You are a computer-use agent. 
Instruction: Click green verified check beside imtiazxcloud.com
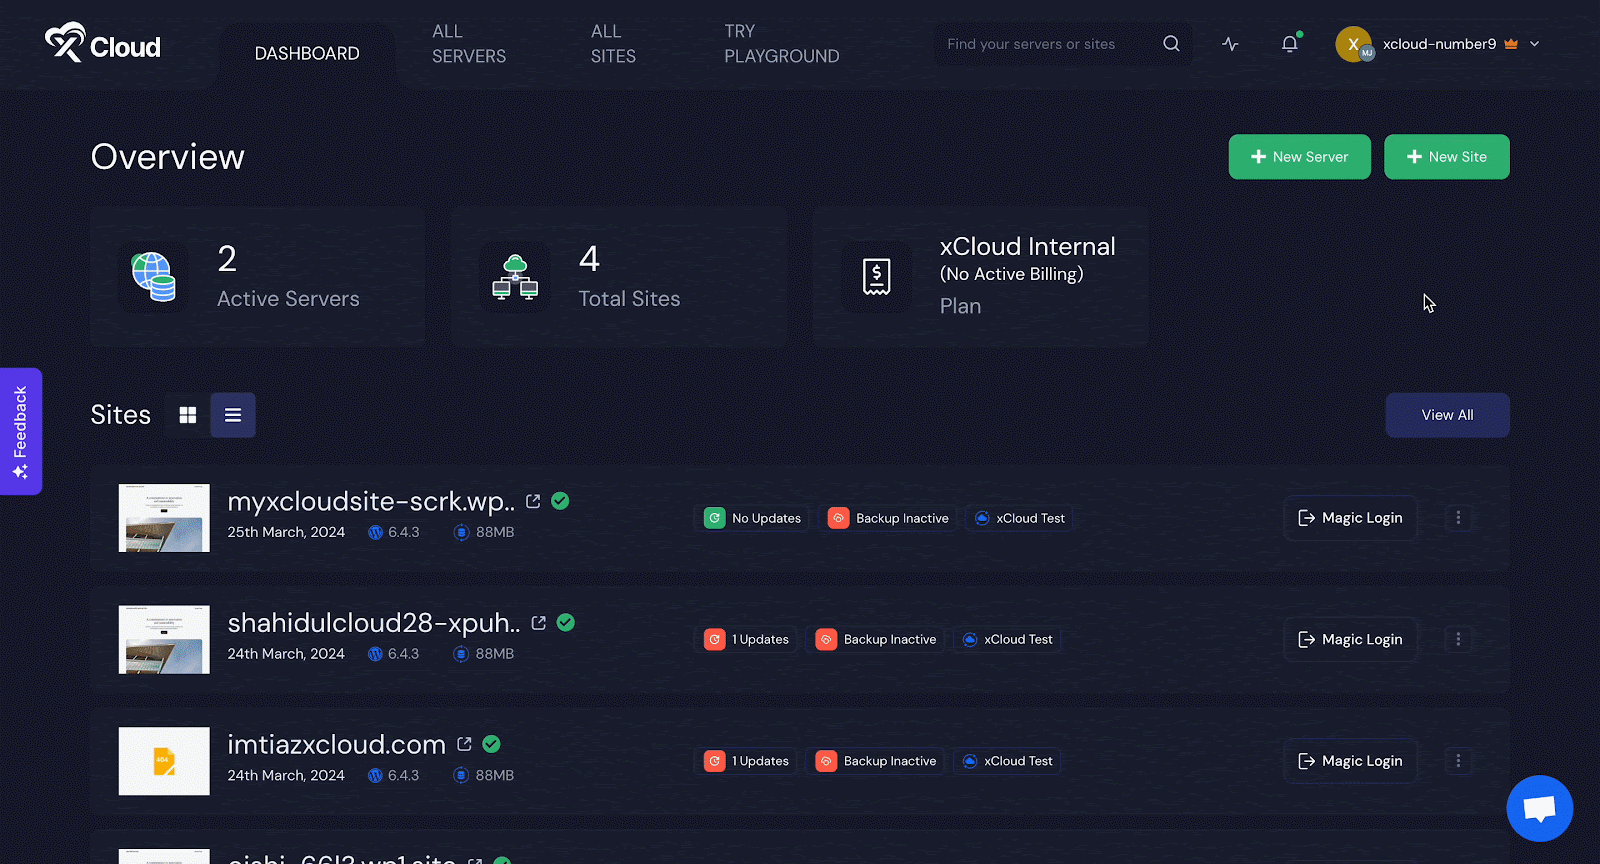pyautogui.click(x=491, y=744)
